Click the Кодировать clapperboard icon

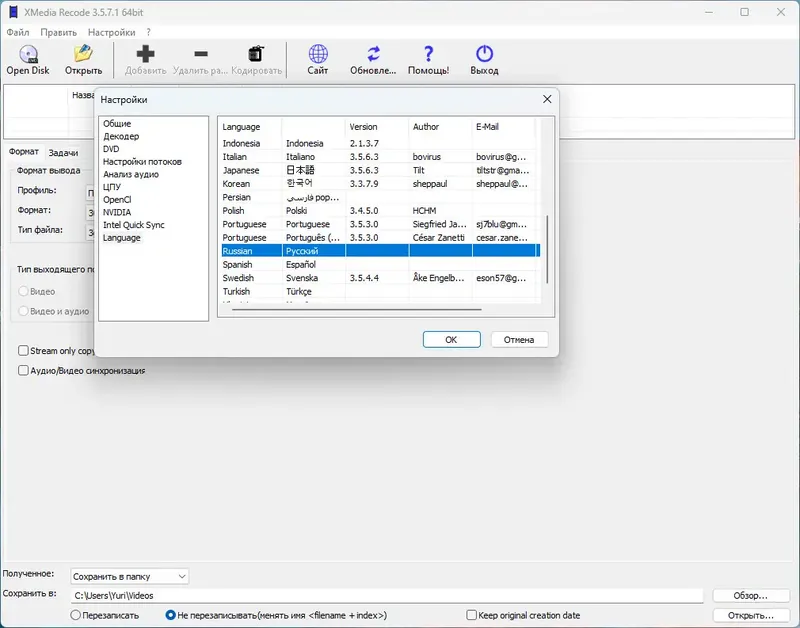[x=256, y=54]
